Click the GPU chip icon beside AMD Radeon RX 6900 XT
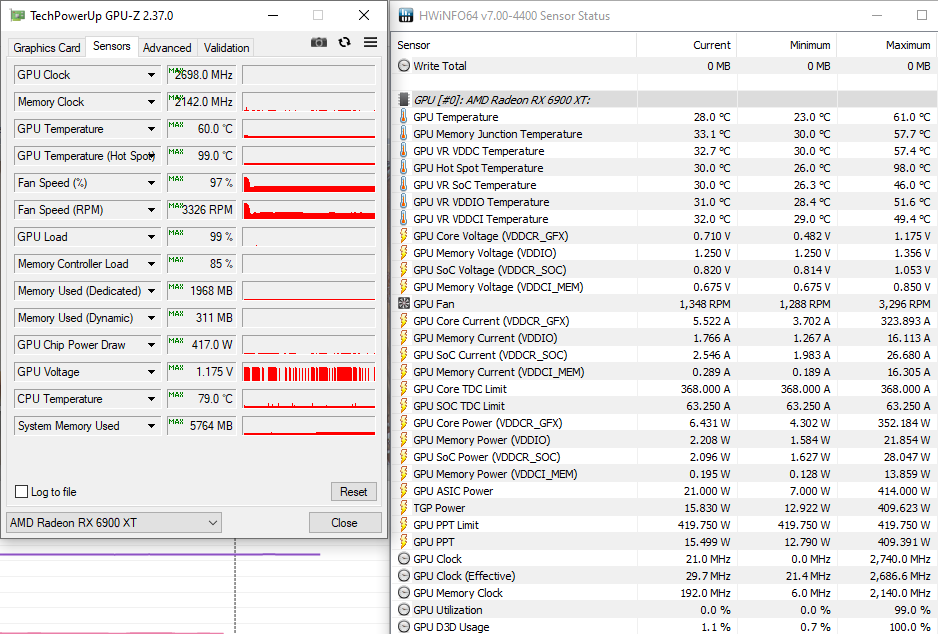938x634 pixels. coord(404,99)
